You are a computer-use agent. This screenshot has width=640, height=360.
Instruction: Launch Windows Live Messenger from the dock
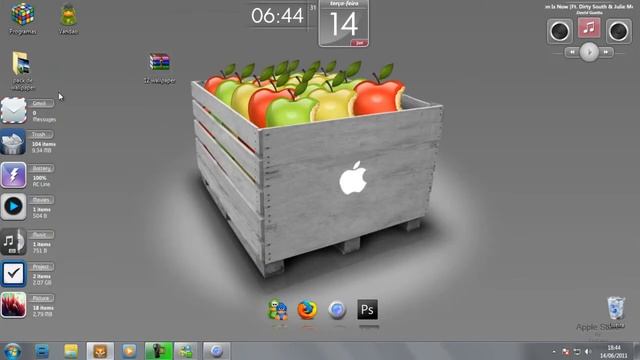coord(278,309)
